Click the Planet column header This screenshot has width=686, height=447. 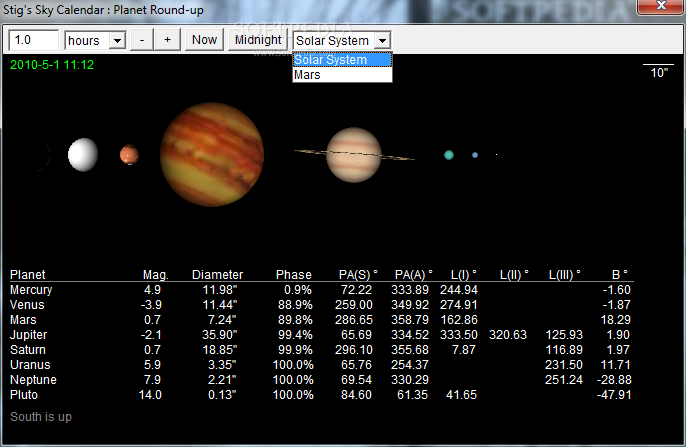28,275
